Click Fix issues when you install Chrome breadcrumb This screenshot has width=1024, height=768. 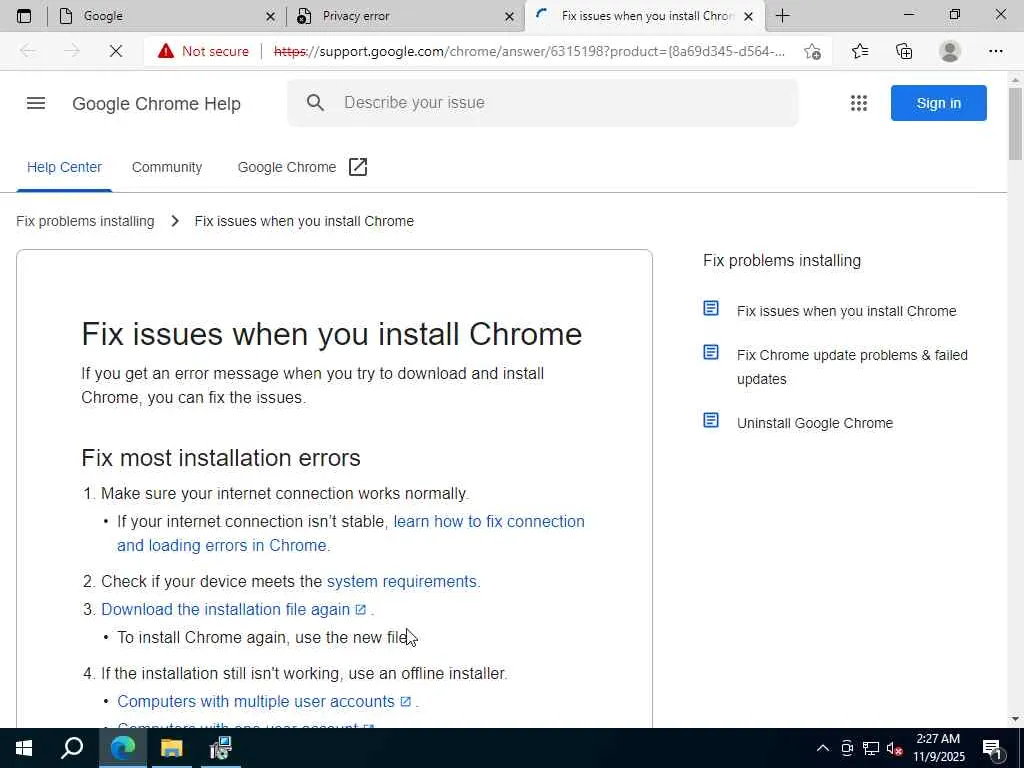pyautogui.click(x=304, y=221)
